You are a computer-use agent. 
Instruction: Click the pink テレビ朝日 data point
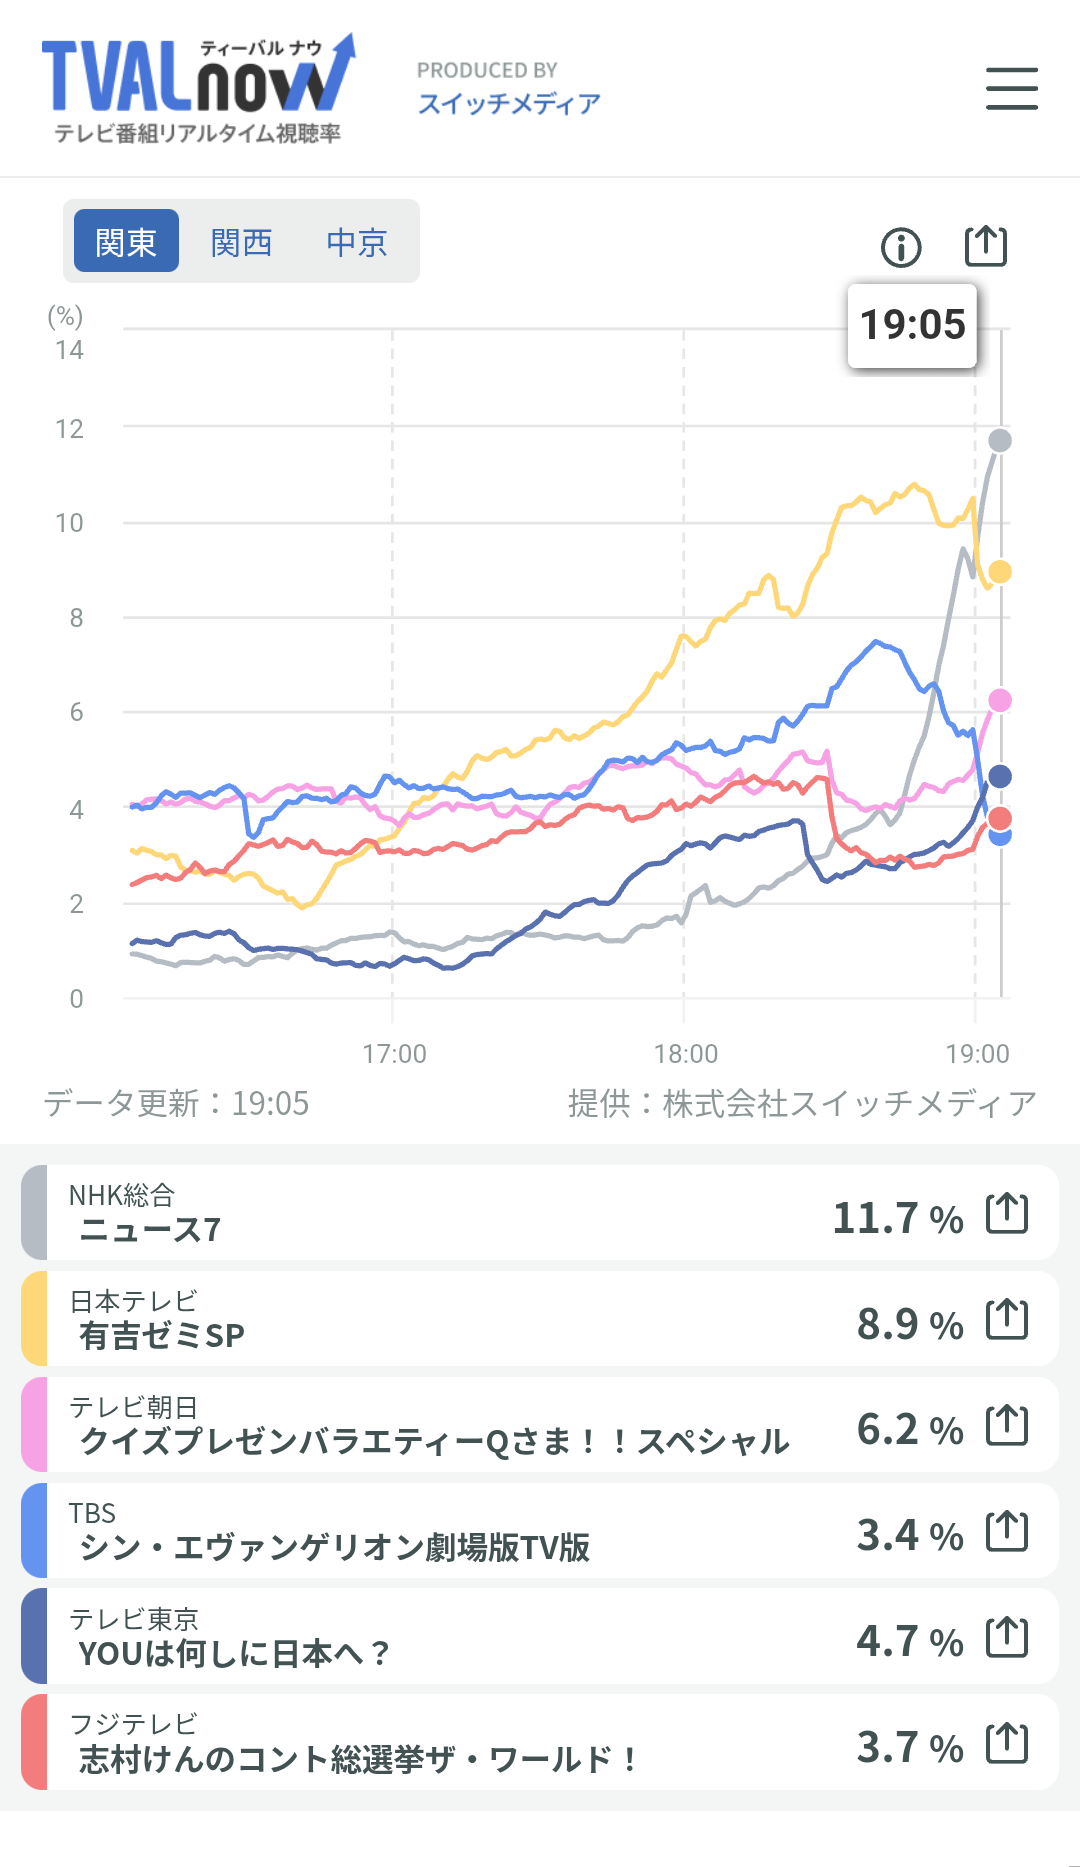[1000, 701]
